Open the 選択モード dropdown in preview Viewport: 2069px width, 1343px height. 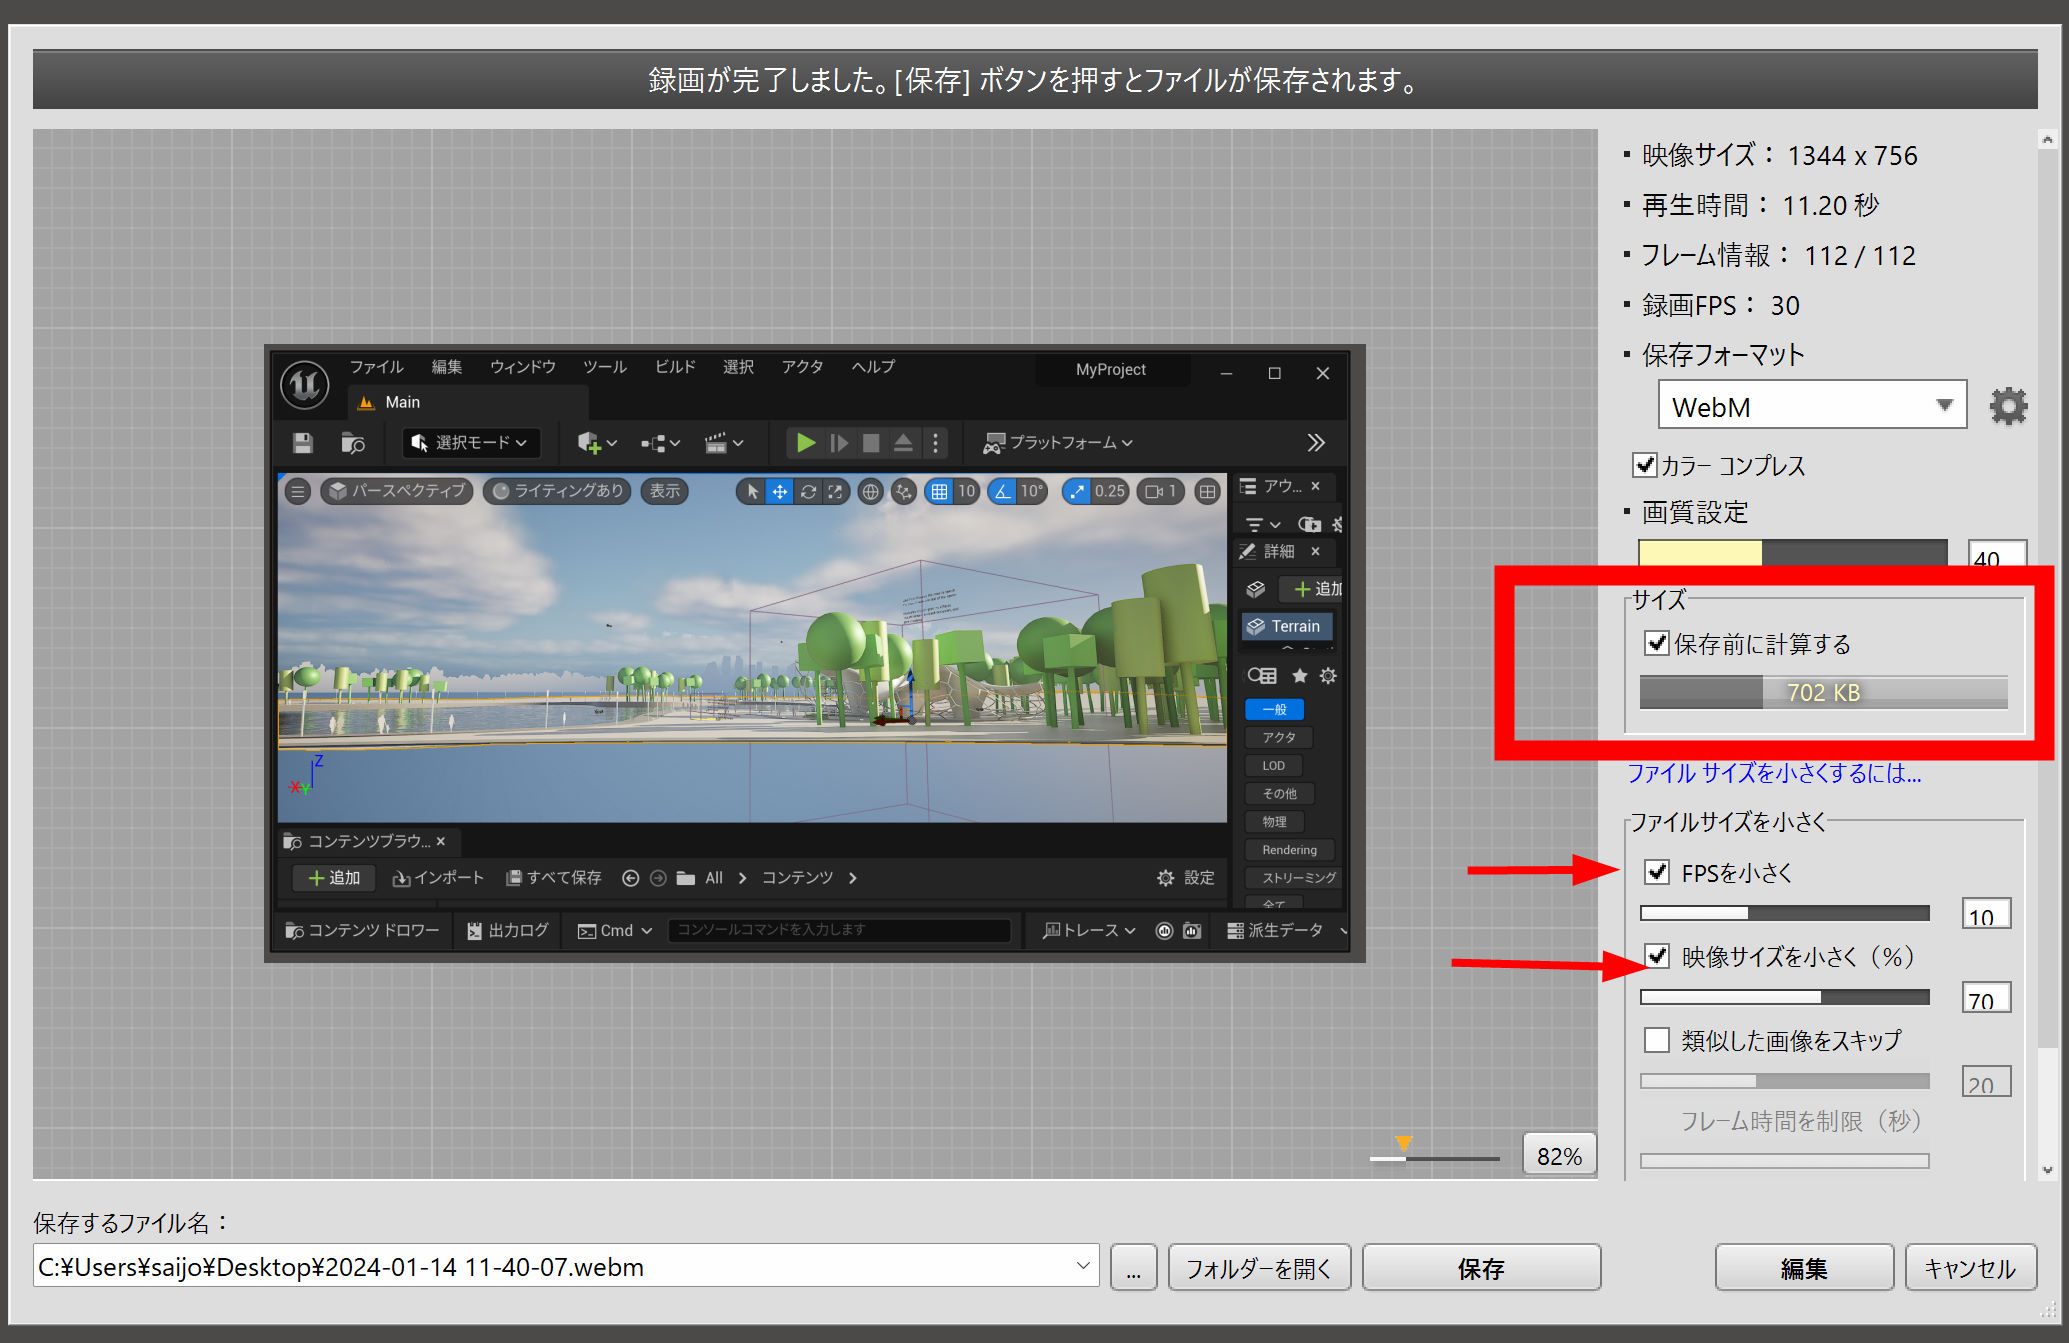pos(470,442)
